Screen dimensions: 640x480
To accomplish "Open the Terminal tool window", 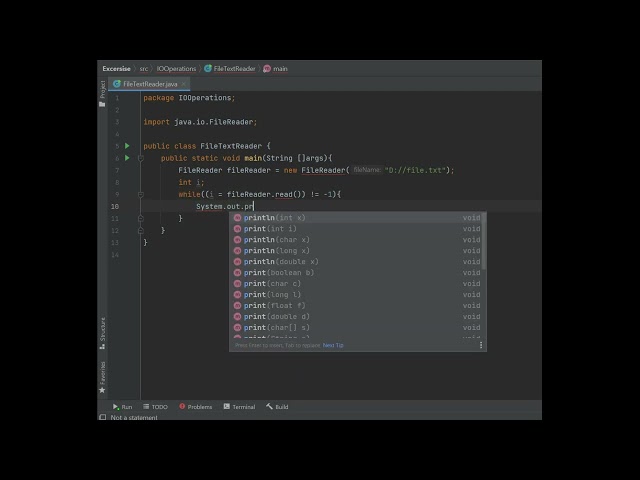I will [239, 407].
